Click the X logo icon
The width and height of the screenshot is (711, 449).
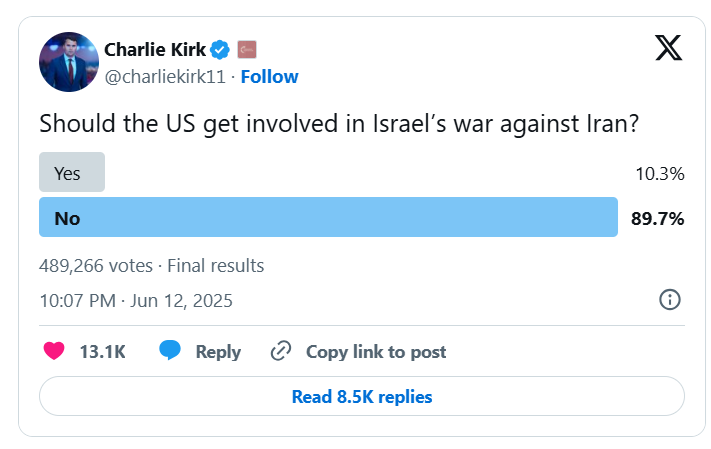coord(668,48)
